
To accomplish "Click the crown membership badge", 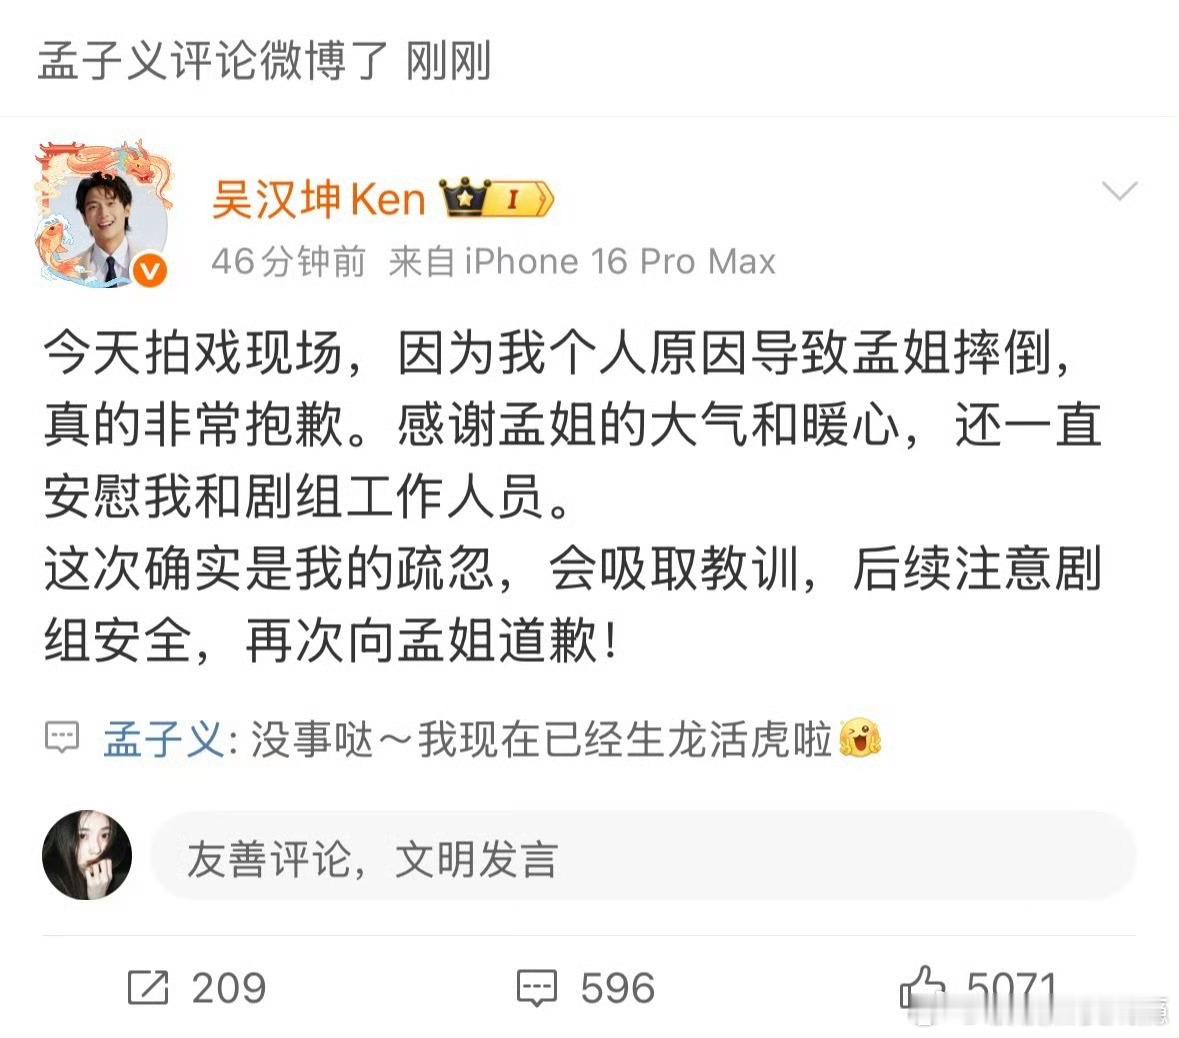I will click(465, 197).
